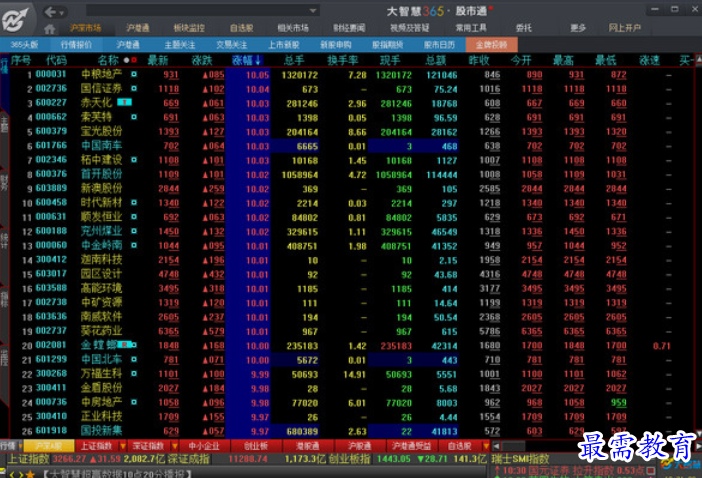The width and height of the screenshot is (702, 478).
Task: Click the square marker icon beside 中粮地产
Action: 134,74
